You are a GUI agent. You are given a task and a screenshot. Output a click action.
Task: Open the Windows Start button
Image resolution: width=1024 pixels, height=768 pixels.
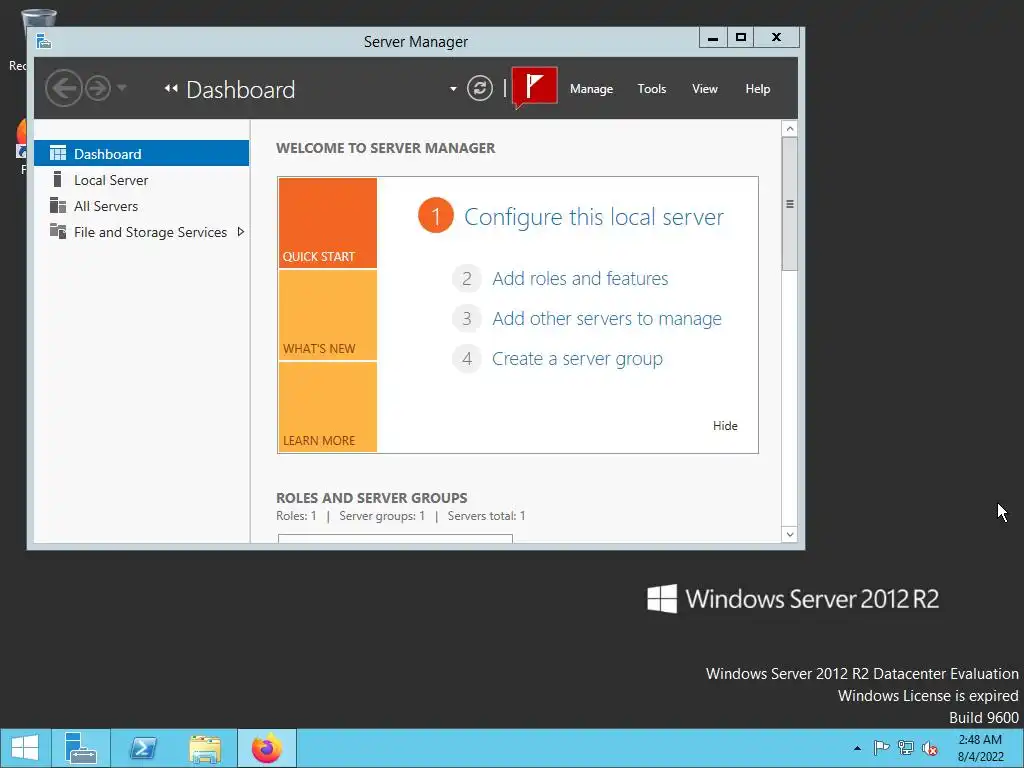point(25,748)
